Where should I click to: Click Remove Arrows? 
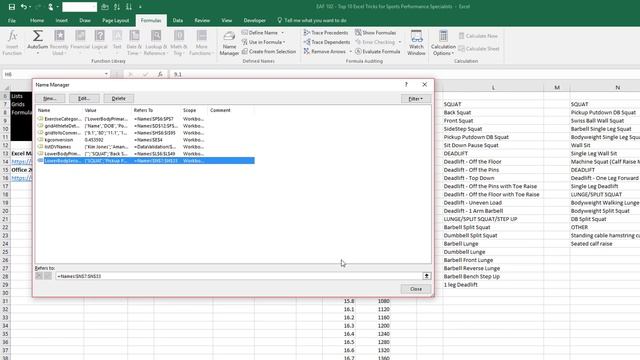(x=324, y=51)
